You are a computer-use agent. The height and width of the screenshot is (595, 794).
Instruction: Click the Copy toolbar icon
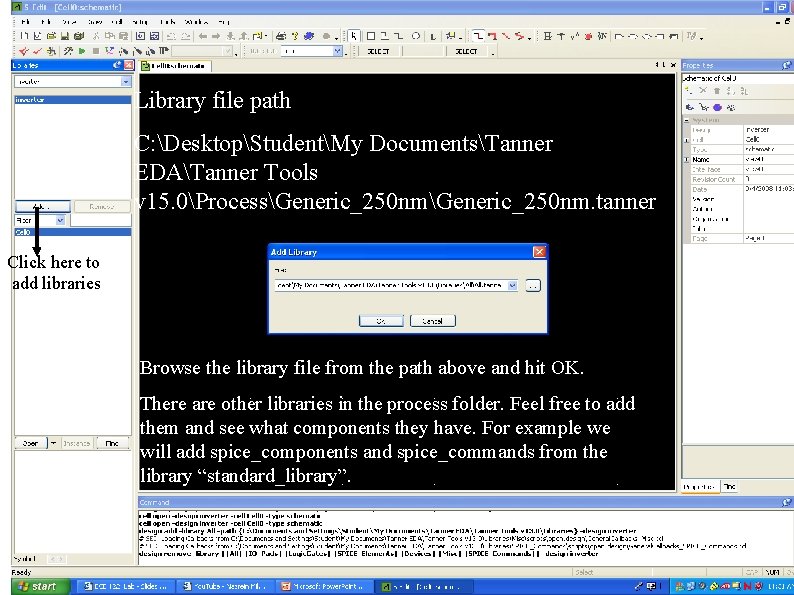pyautogui.click(x=109, y=36)
